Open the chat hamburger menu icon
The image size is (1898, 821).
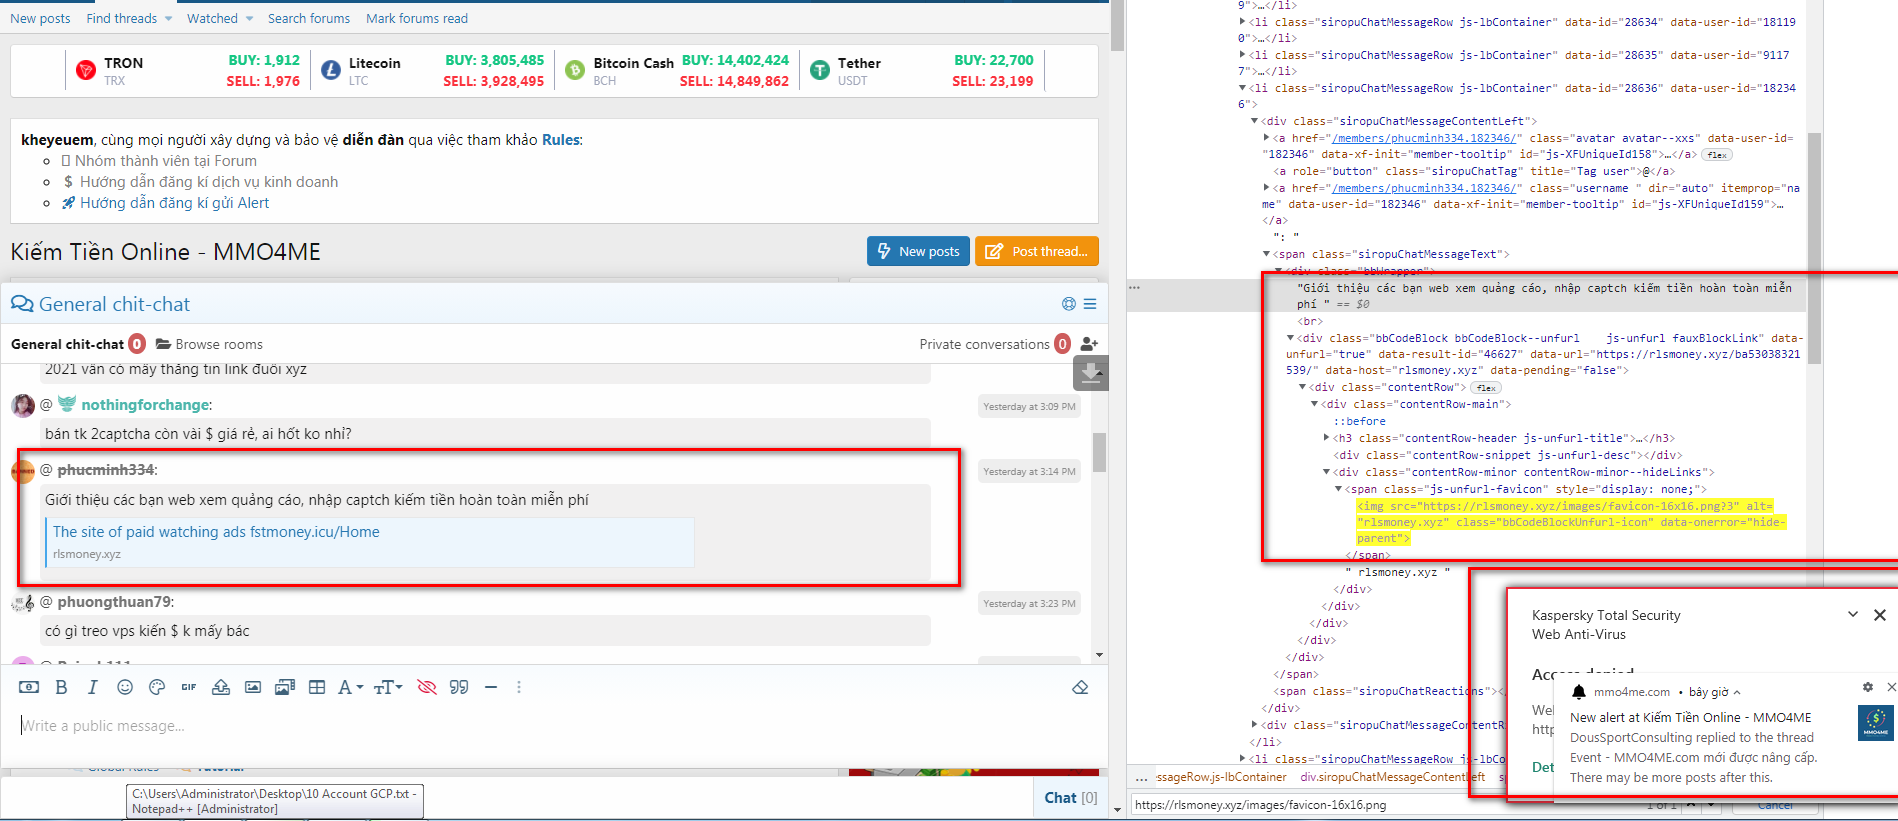(x=1090, y=304)
